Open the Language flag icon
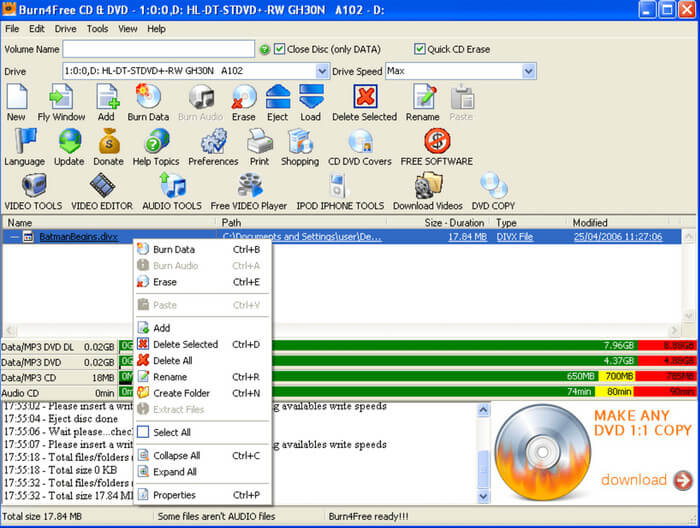The width and height of the screenshot is (700, 528). 25,141
